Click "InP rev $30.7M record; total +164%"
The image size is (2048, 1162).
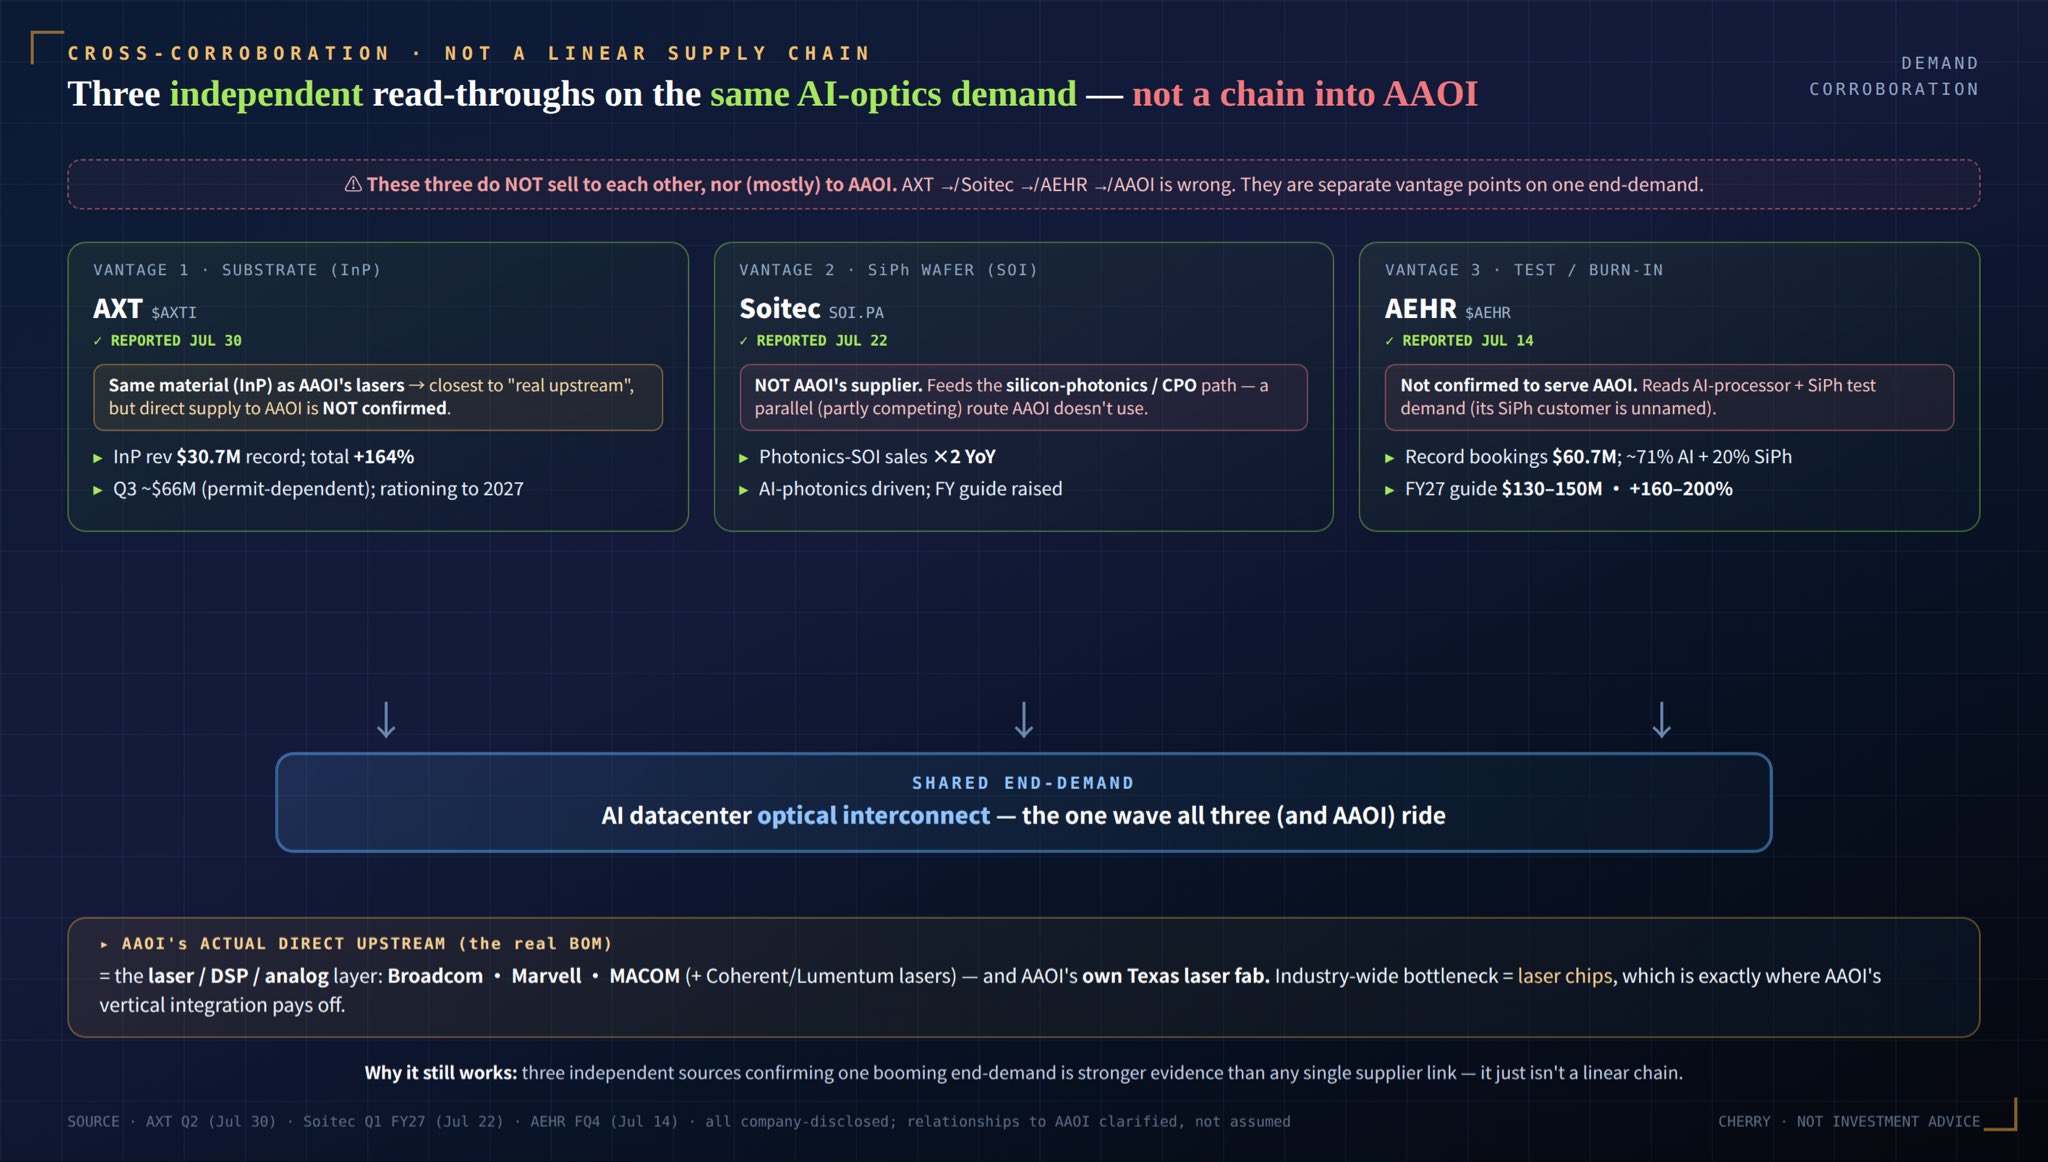coord(263,457)
